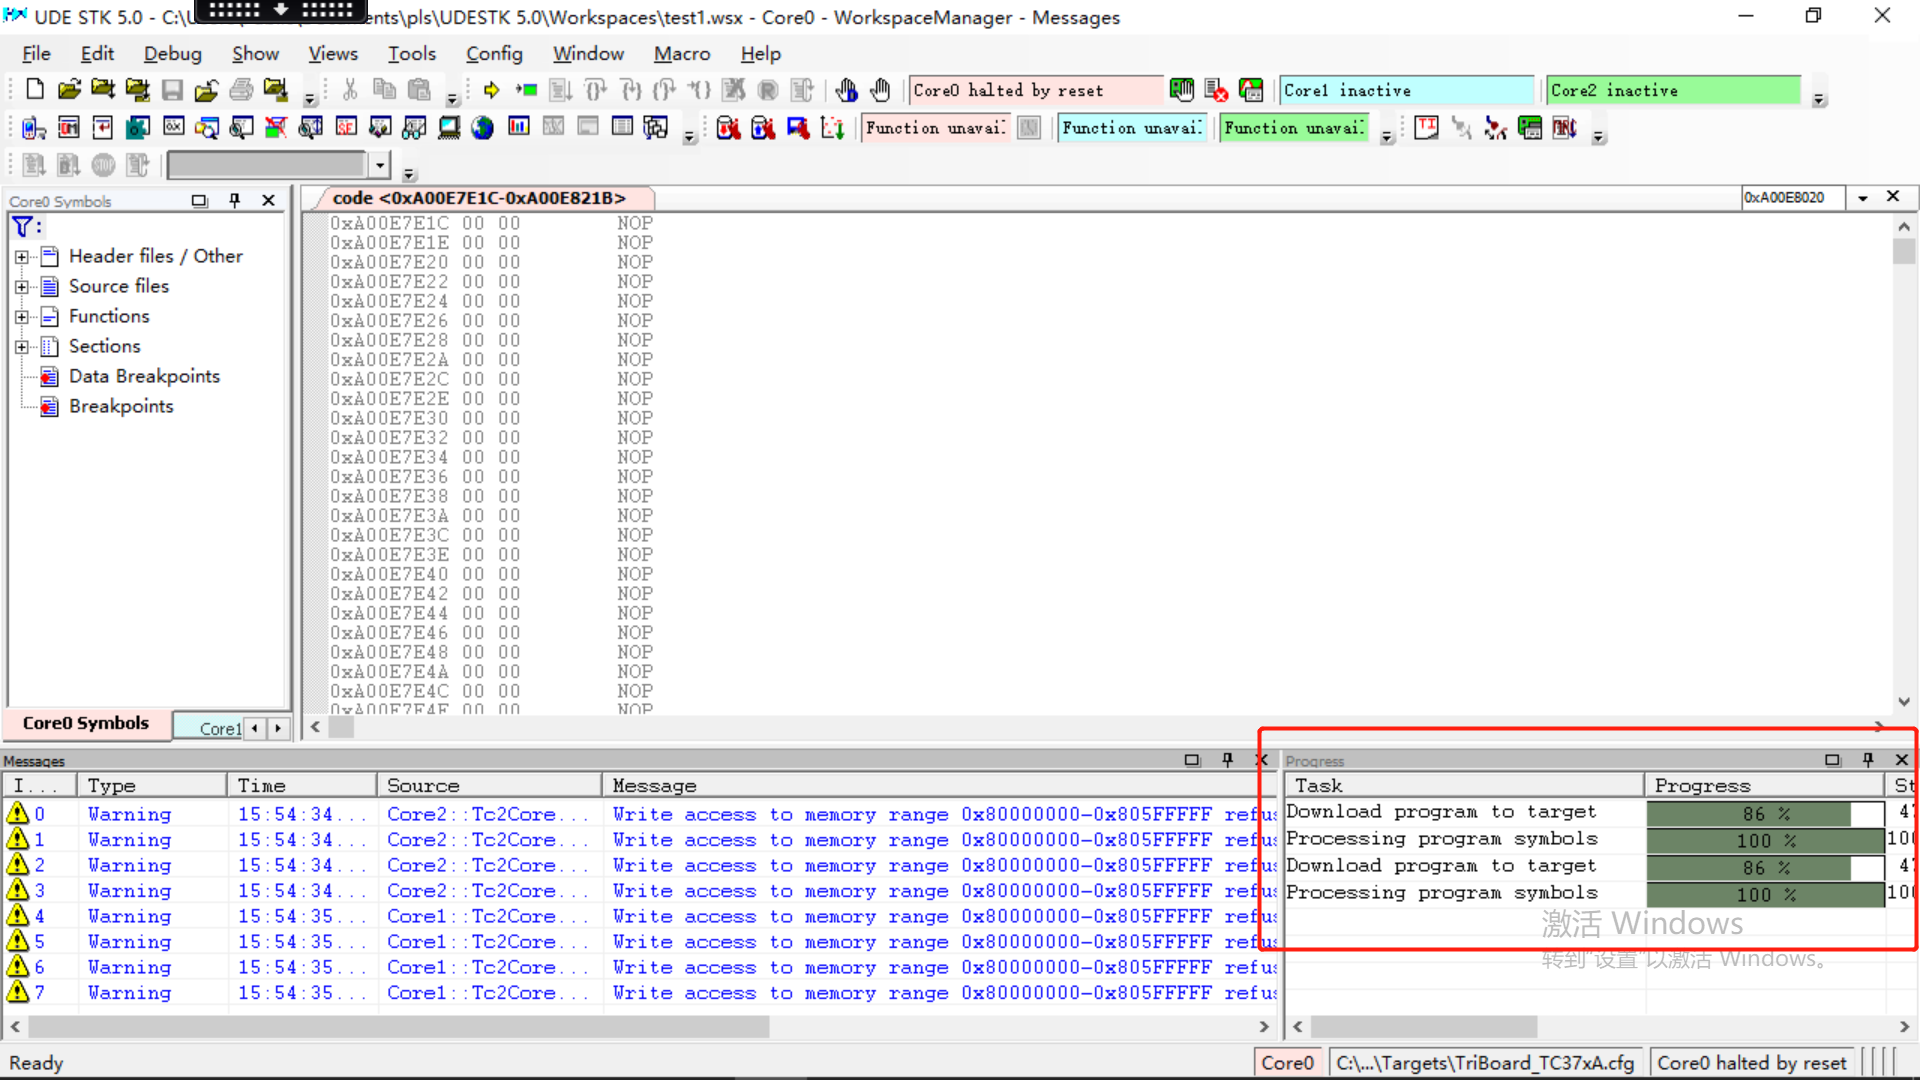Click the Messages panel horizontal scrollbar

[x=400, y=1027]
